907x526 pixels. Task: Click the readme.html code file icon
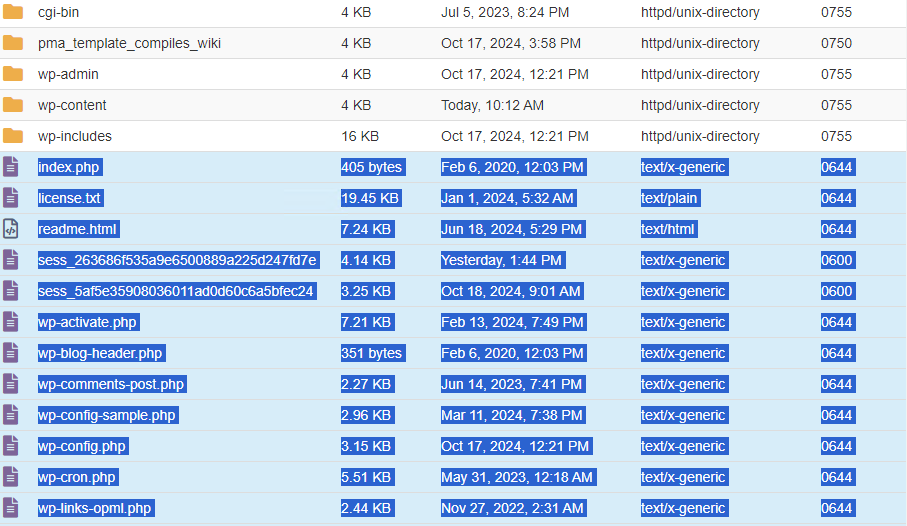pos(10,229)
